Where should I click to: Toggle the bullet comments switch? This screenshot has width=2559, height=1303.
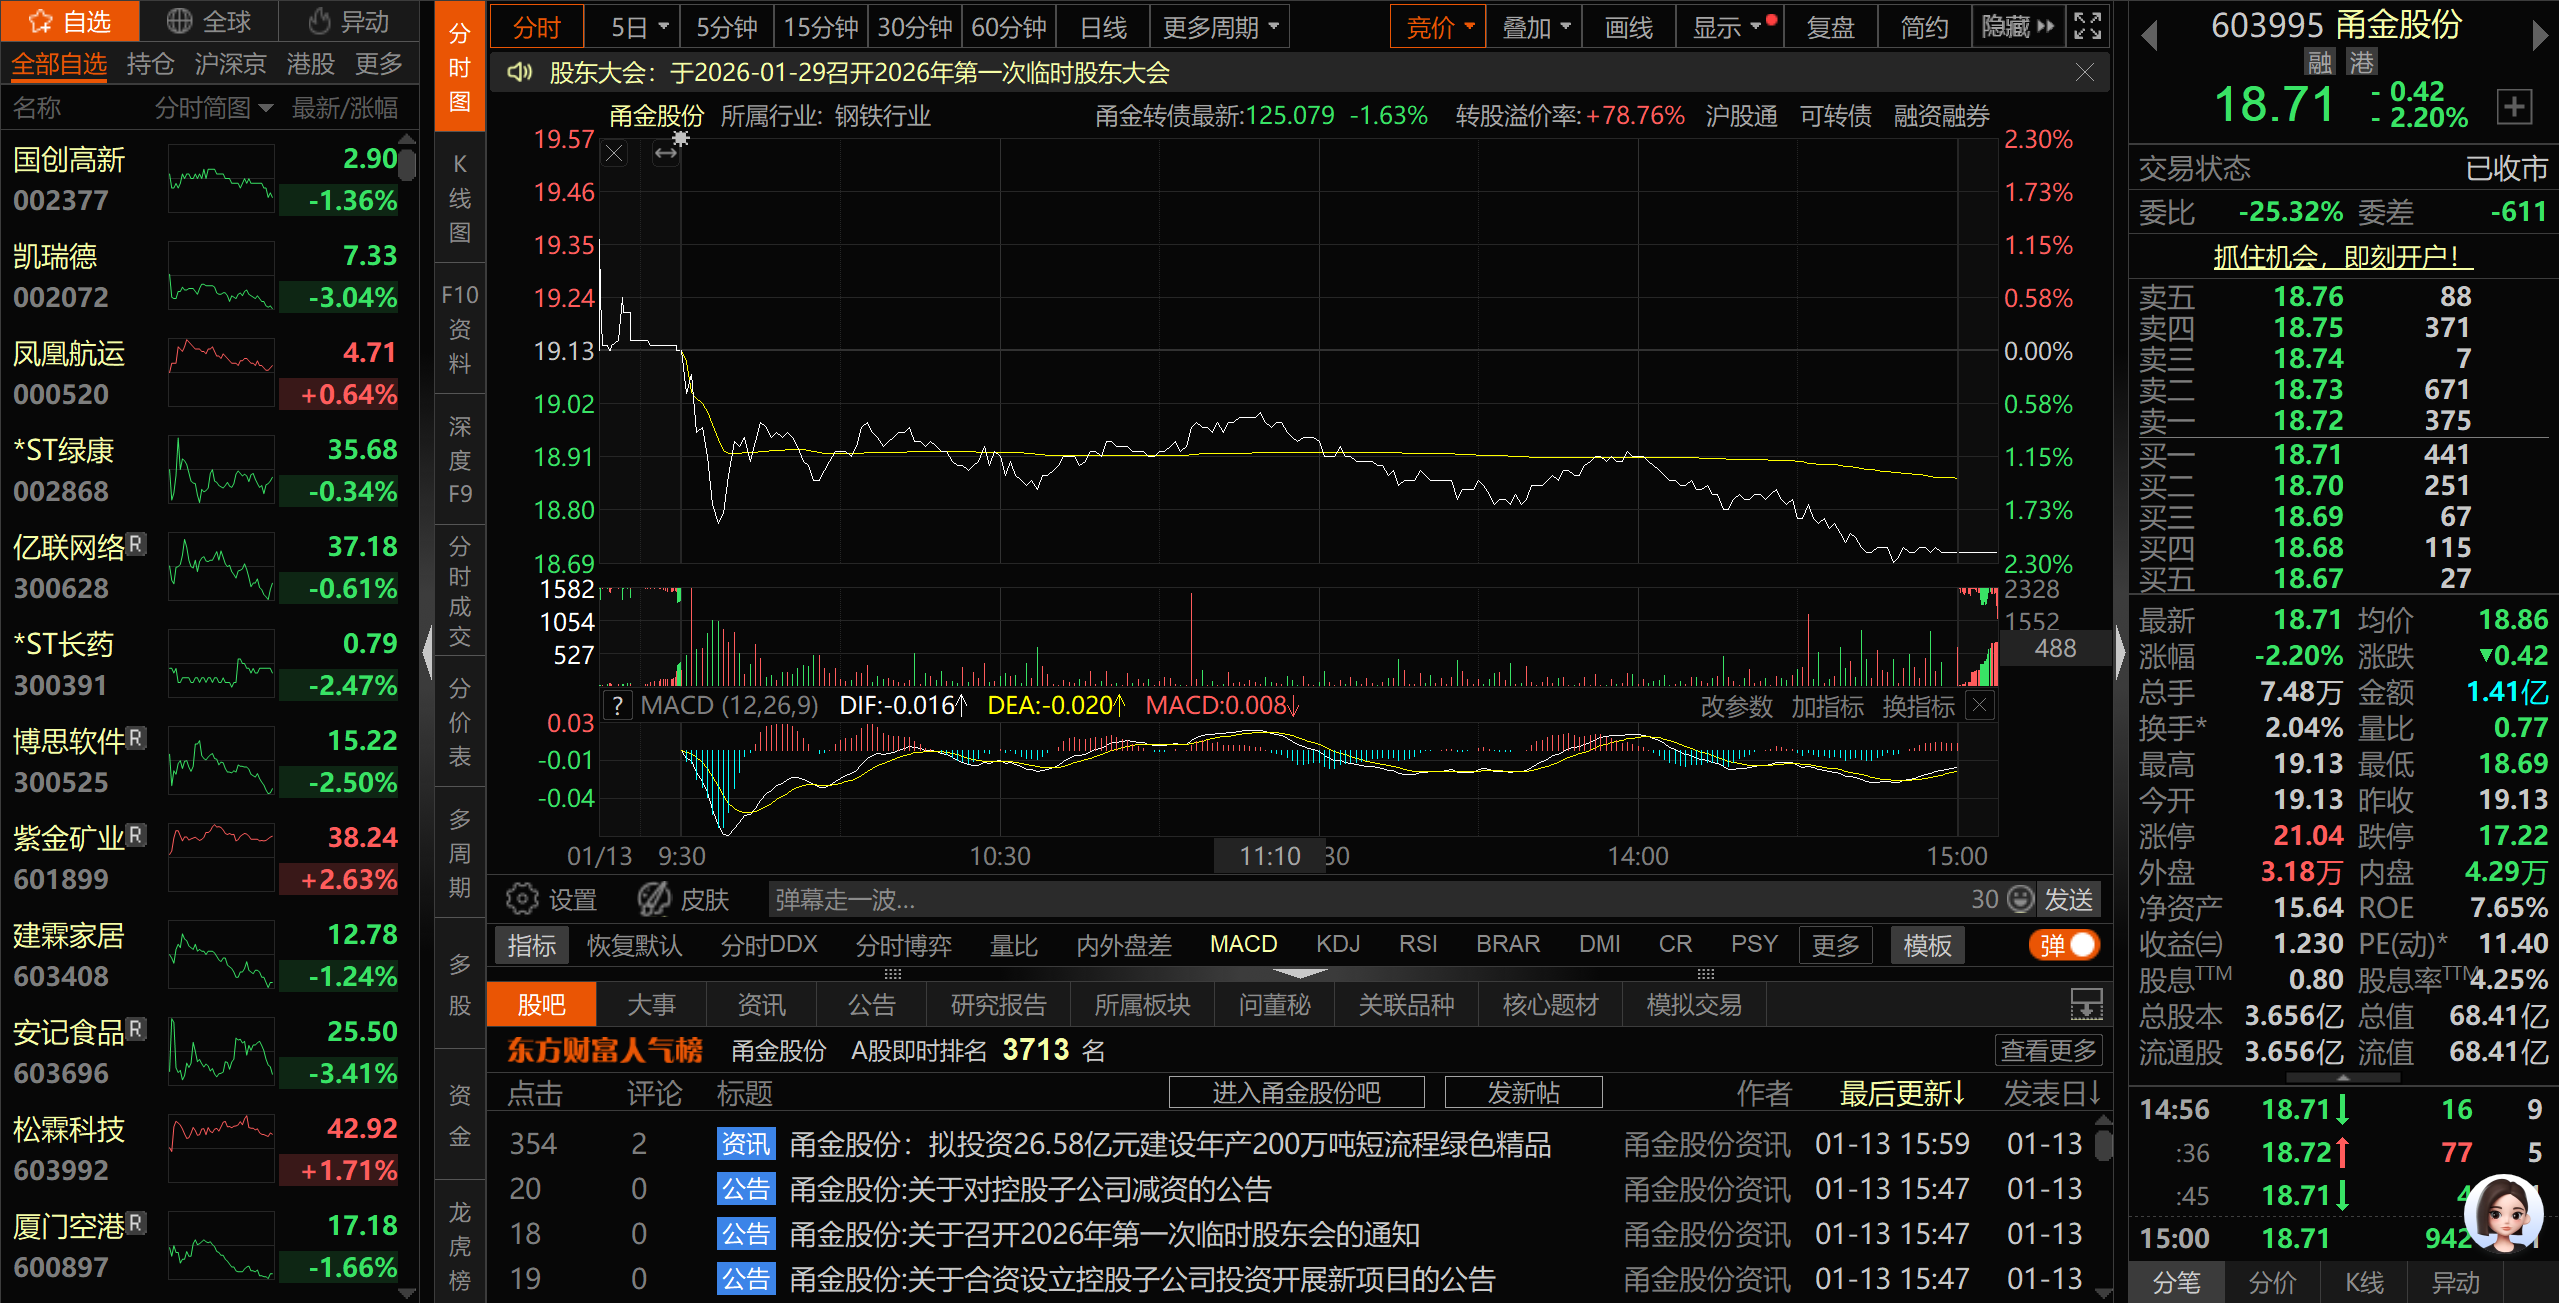pyautogui.click(x=2065, y=945)
